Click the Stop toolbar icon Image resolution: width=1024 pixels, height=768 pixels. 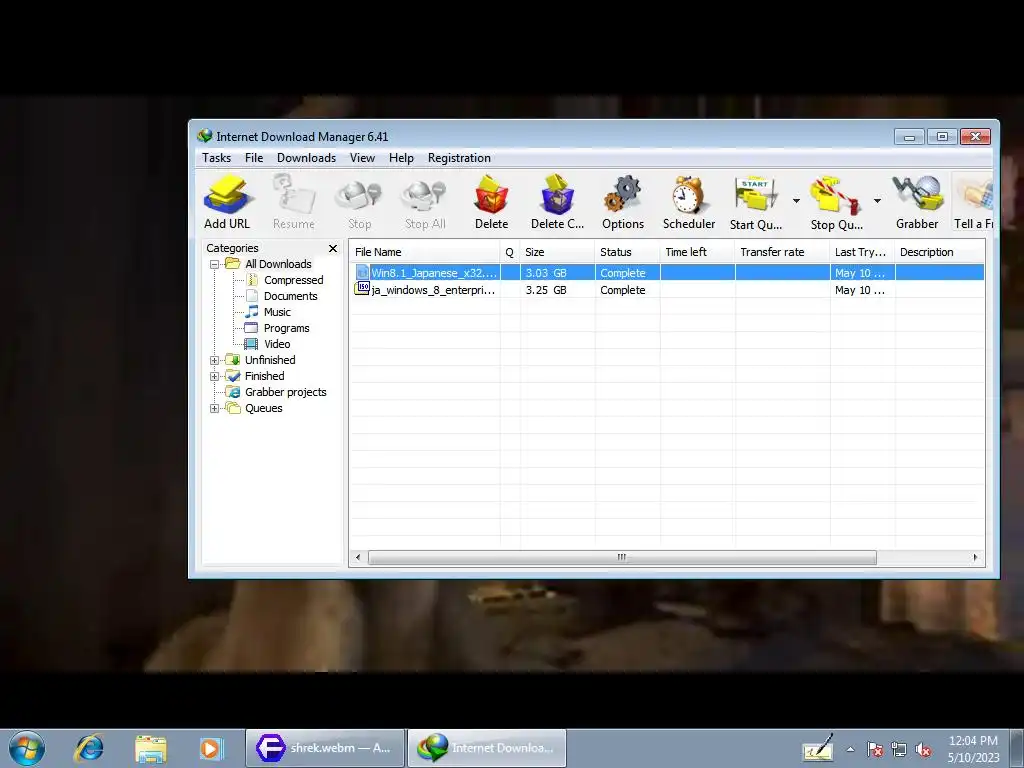[x=359, y=202]
